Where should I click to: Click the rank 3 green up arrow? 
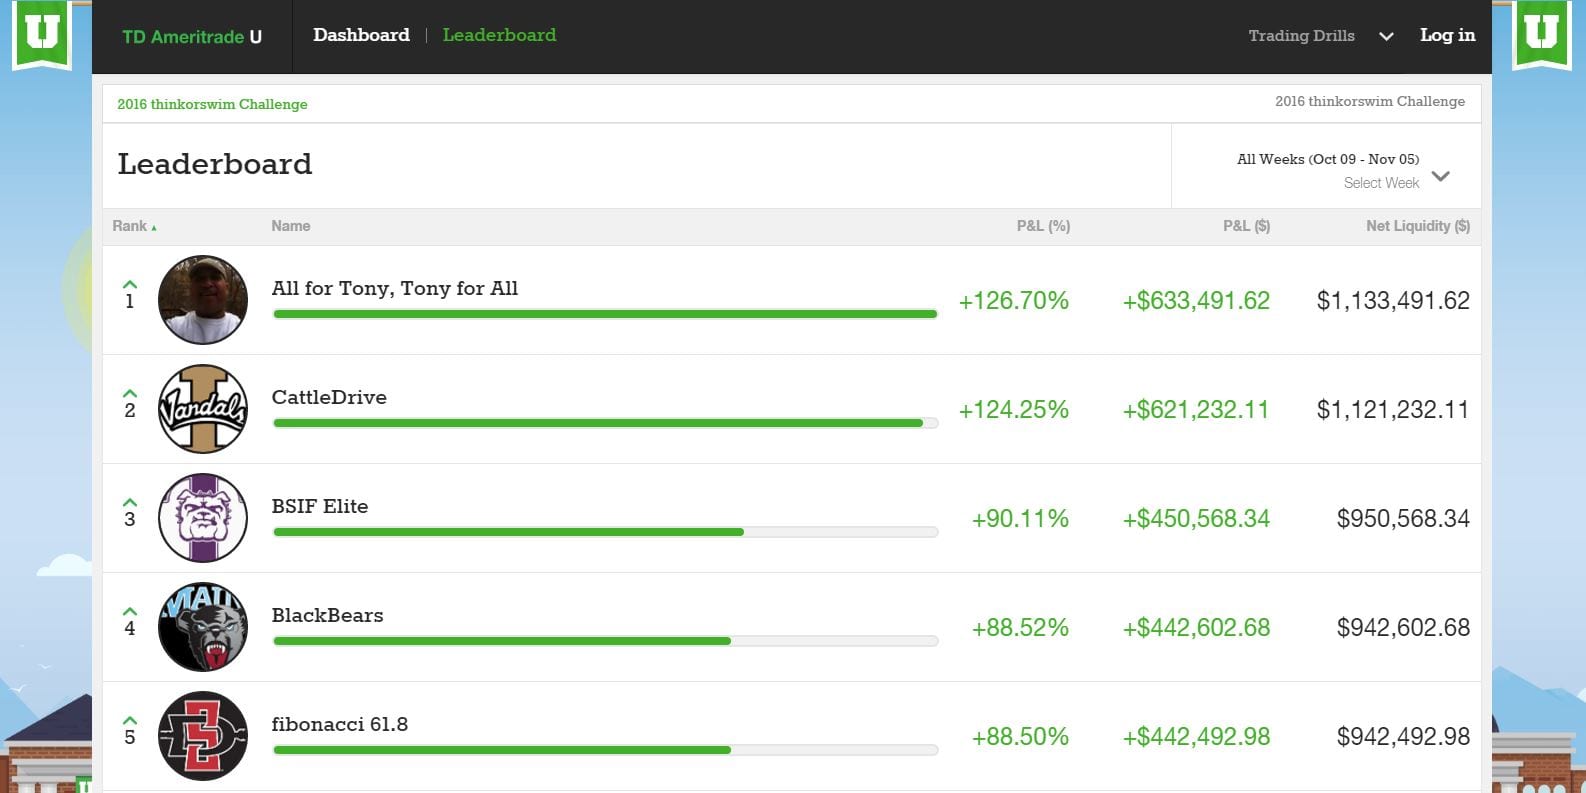(x=130, y=502)
